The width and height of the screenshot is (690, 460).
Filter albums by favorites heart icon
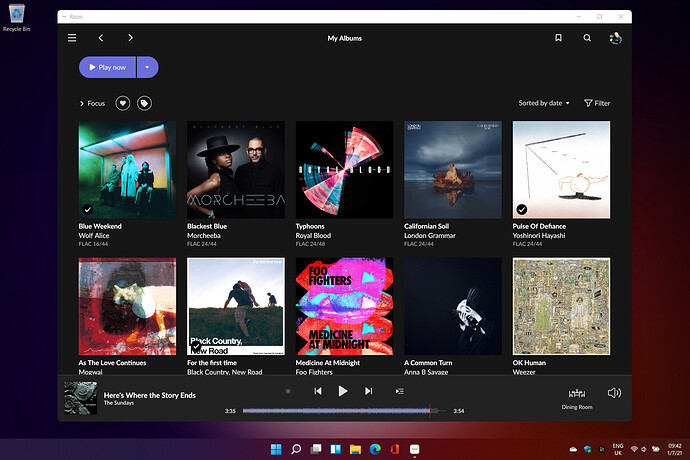tap(123, 103)
